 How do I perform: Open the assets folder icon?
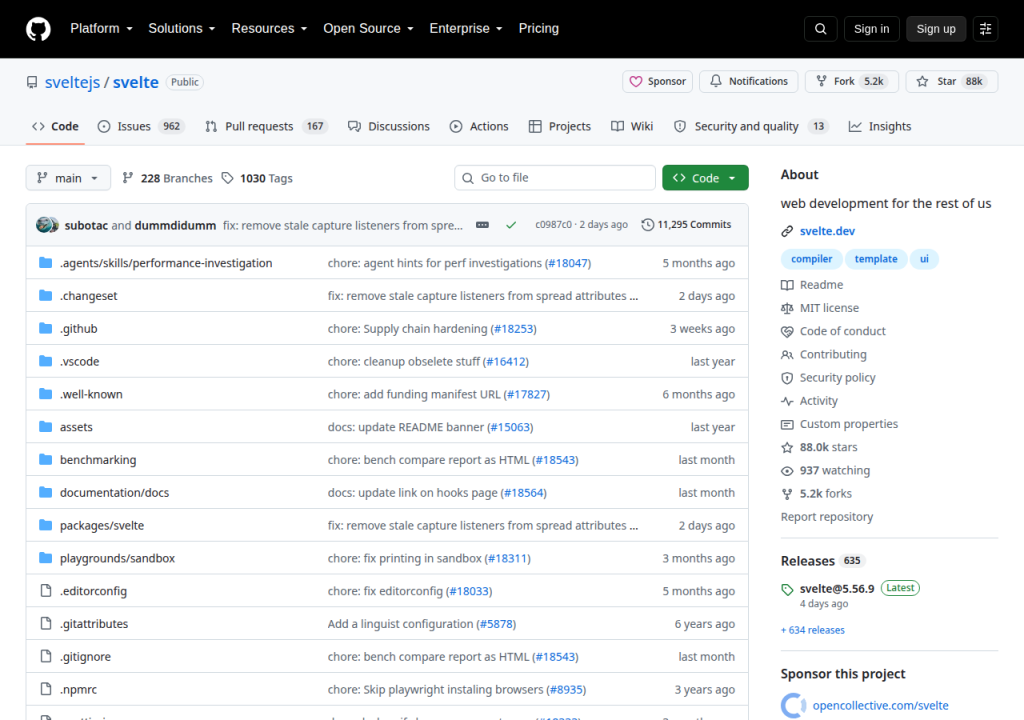coord(45,427)
